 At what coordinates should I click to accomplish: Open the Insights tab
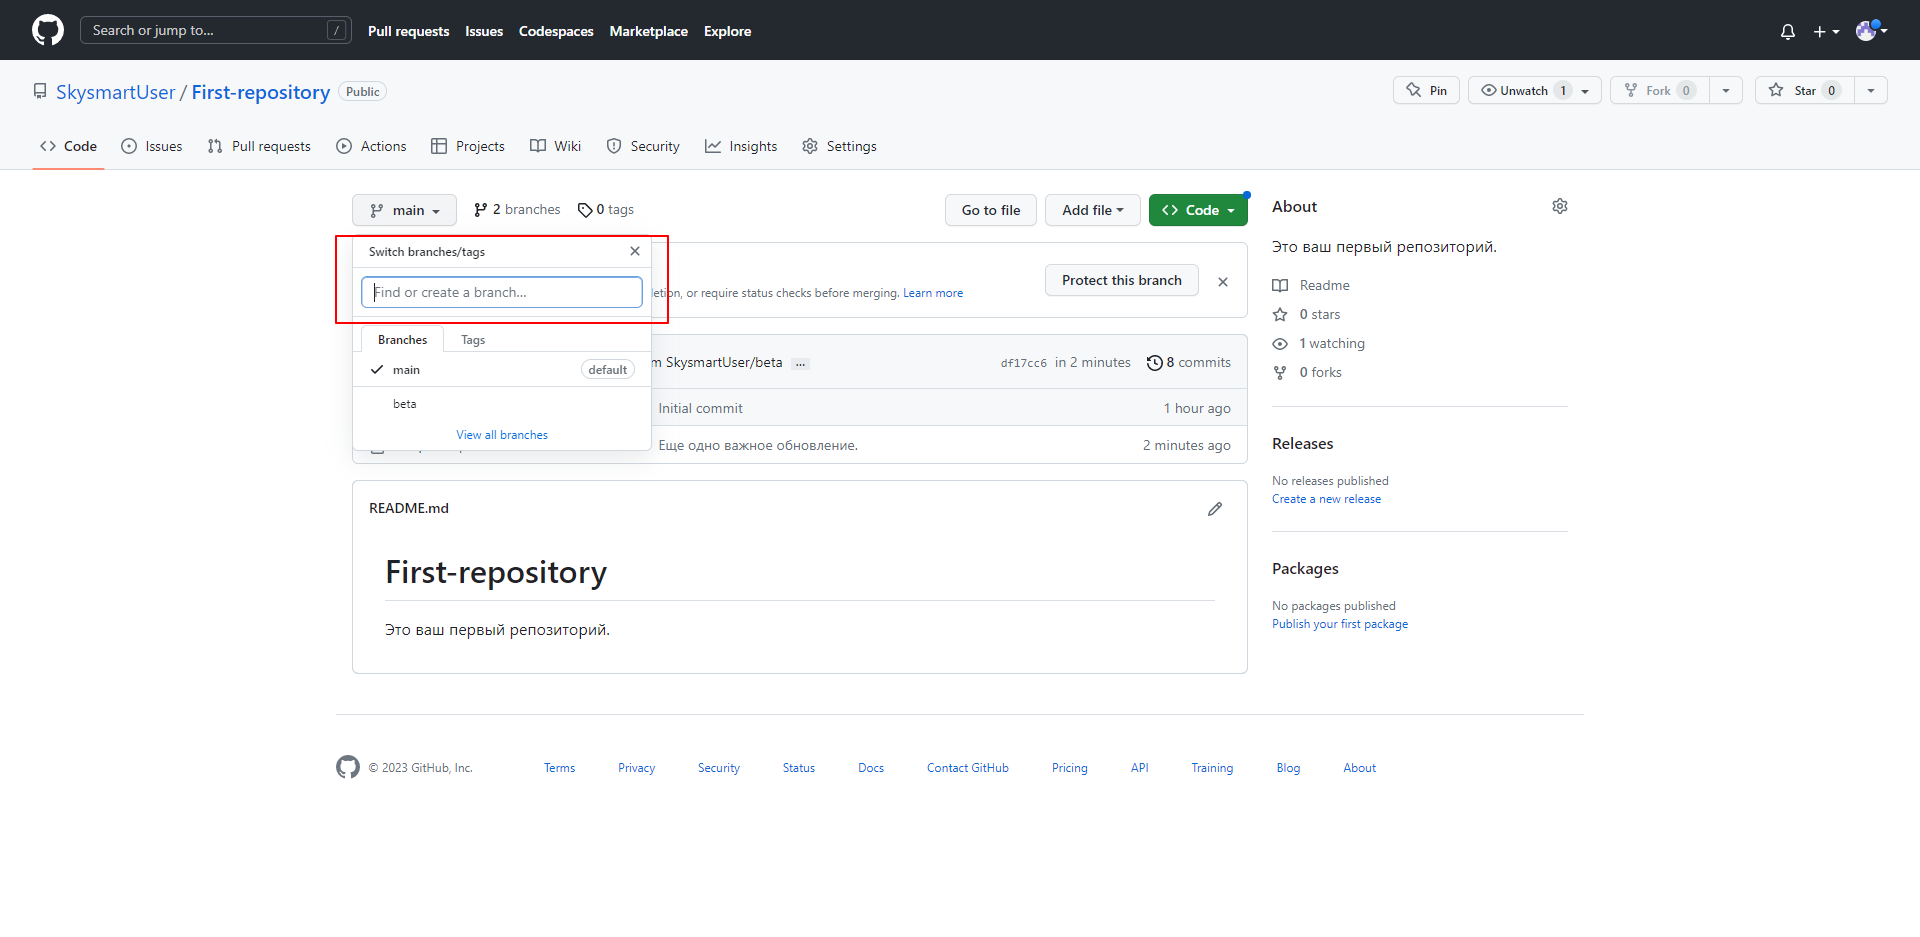[741, 146]
